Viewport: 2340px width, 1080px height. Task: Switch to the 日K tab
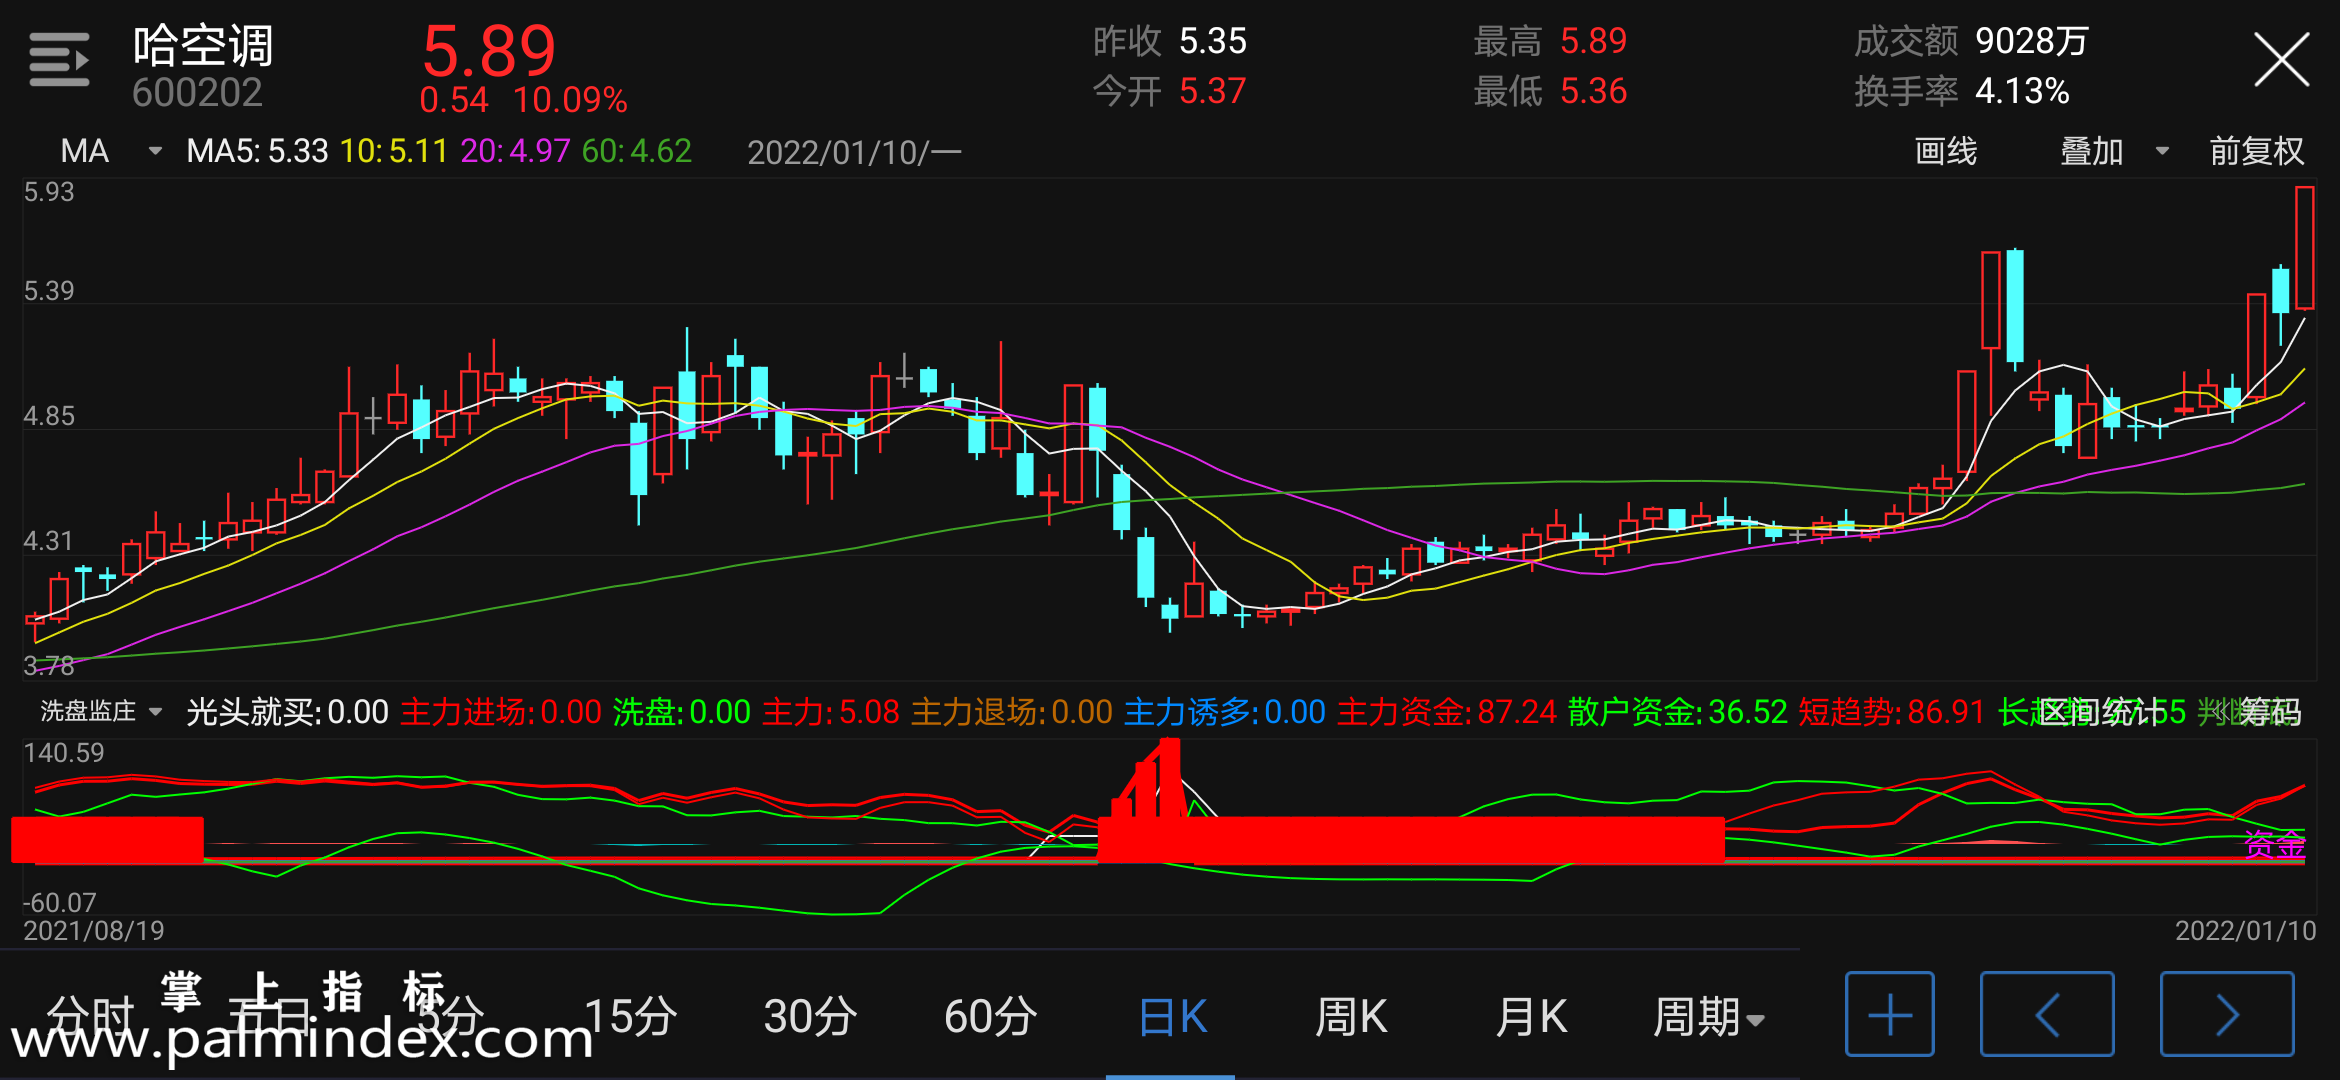tap(1172, 1017)
